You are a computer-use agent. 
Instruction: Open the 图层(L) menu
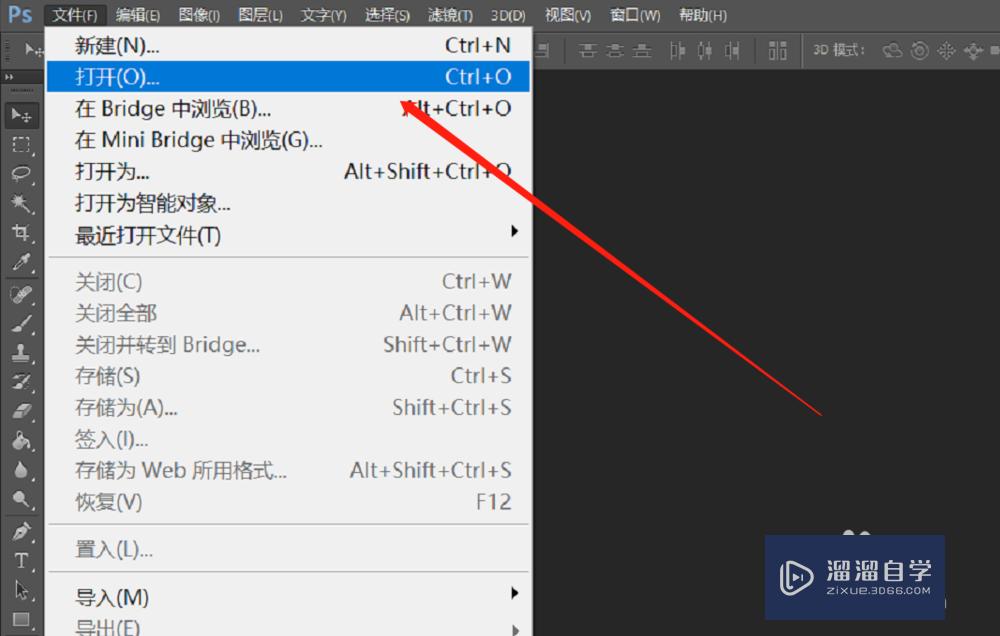point(260,15)
